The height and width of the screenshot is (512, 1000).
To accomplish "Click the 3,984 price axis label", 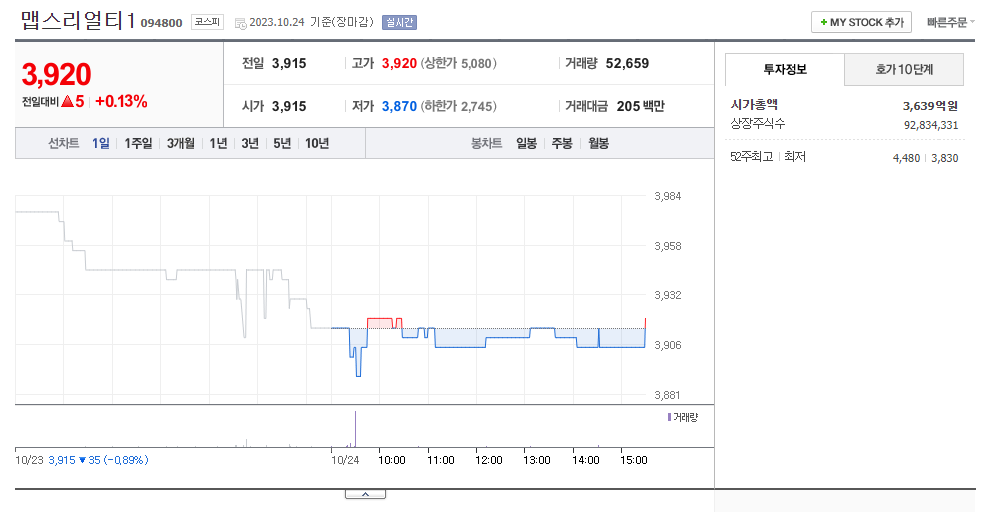I will click(668, 196).
